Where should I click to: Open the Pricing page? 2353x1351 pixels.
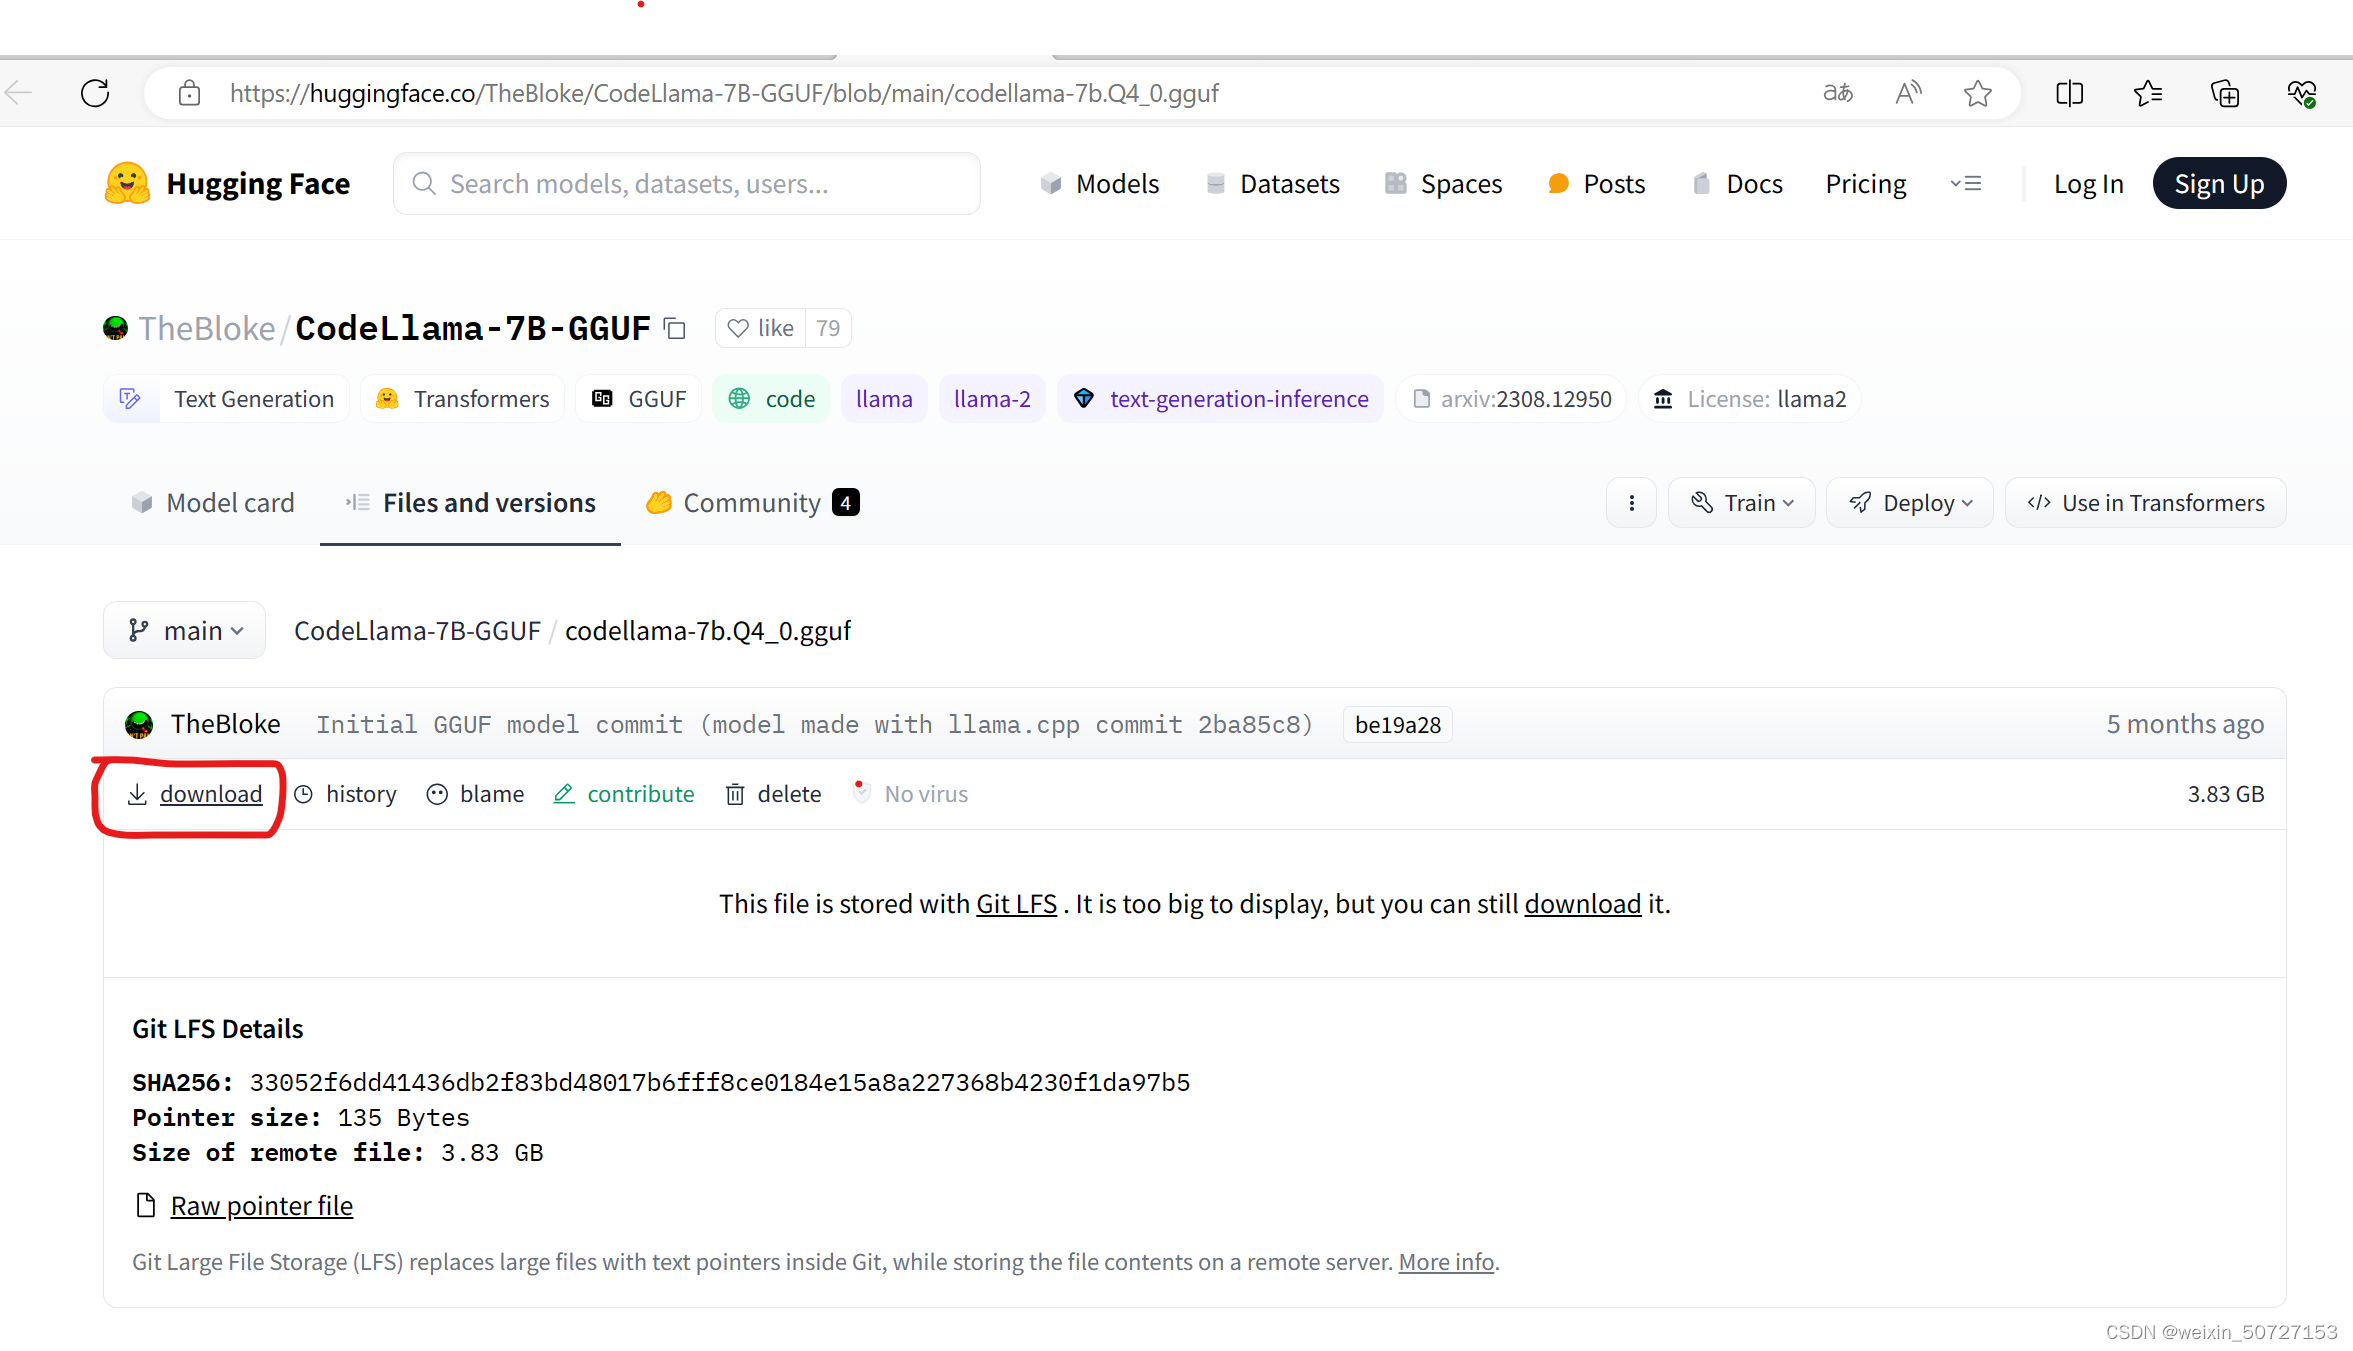tap(1866, 183)
